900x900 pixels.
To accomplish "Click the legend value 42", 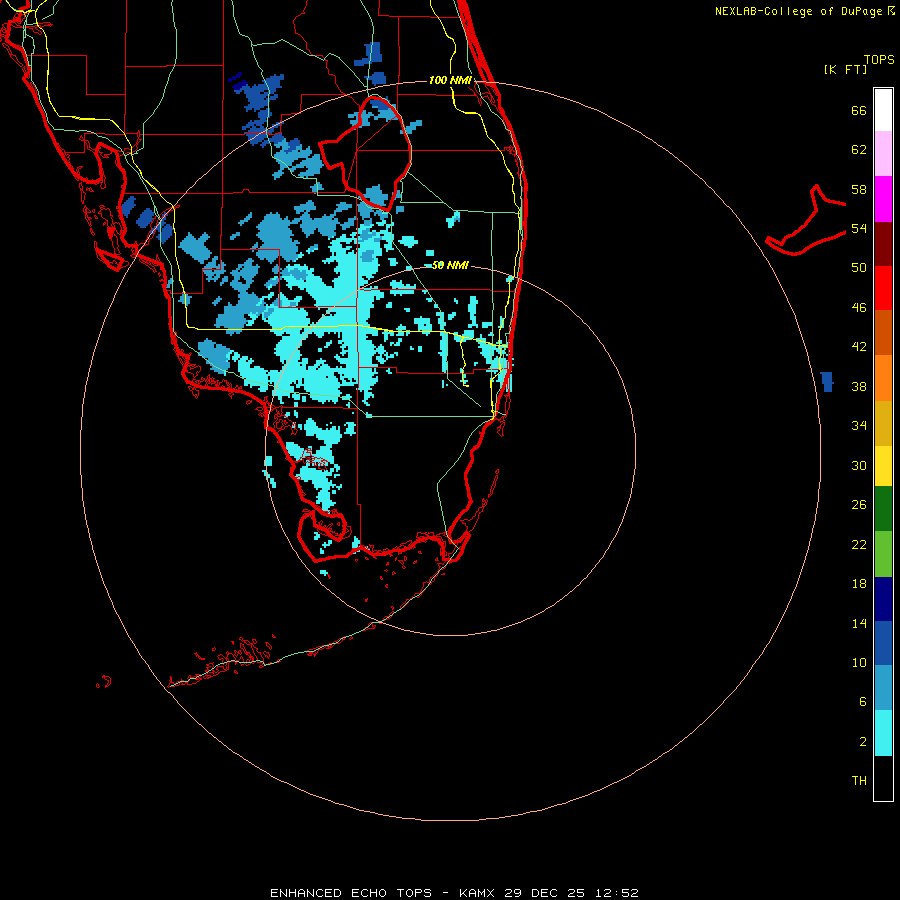I will tap(859, 347).
